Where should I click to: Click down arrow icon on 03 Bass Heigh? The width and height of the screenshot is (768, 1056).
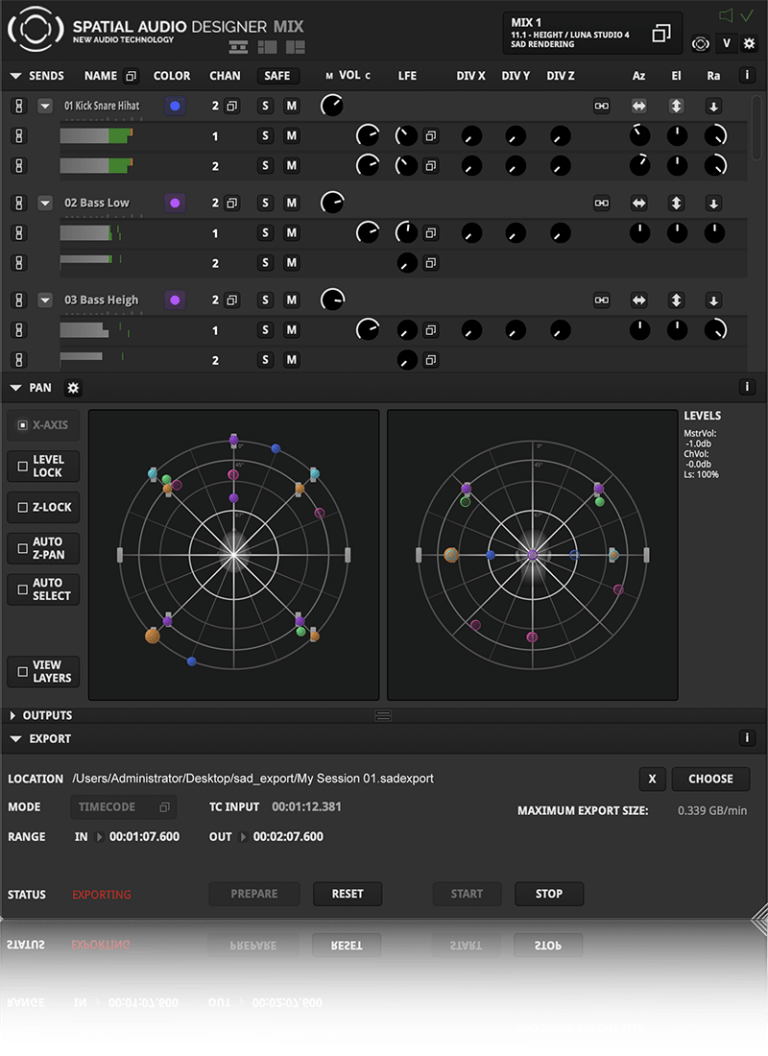(713, 300)
